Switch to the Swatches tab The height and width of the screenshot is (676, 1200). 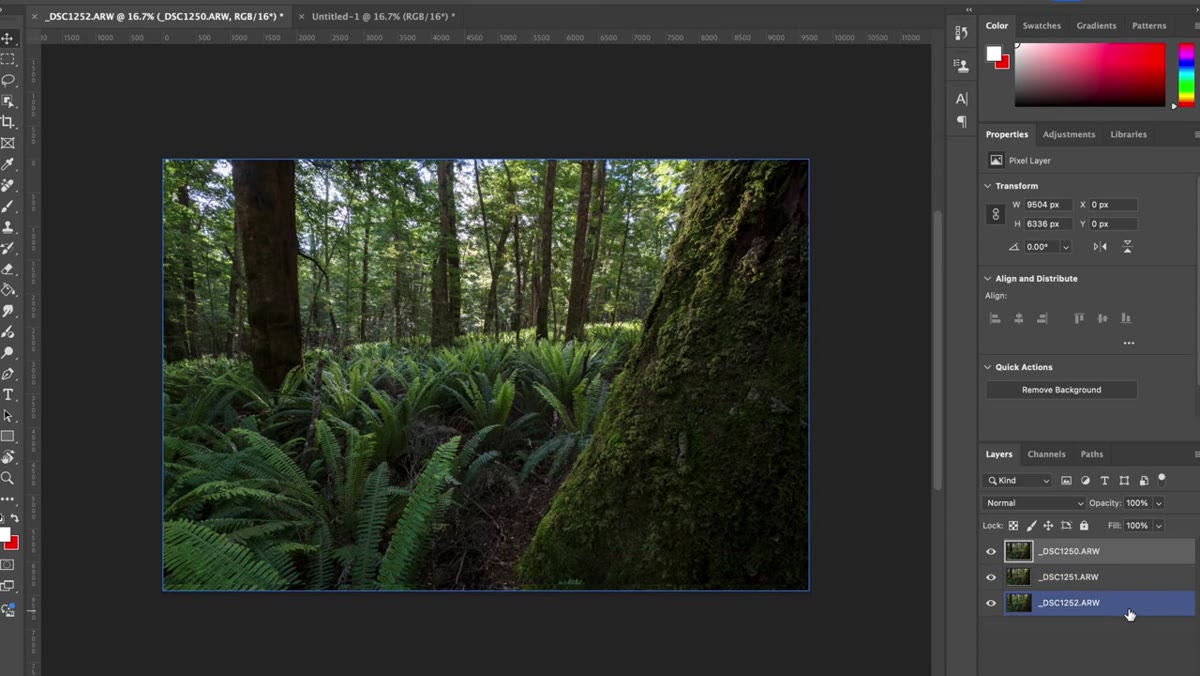1042,25
